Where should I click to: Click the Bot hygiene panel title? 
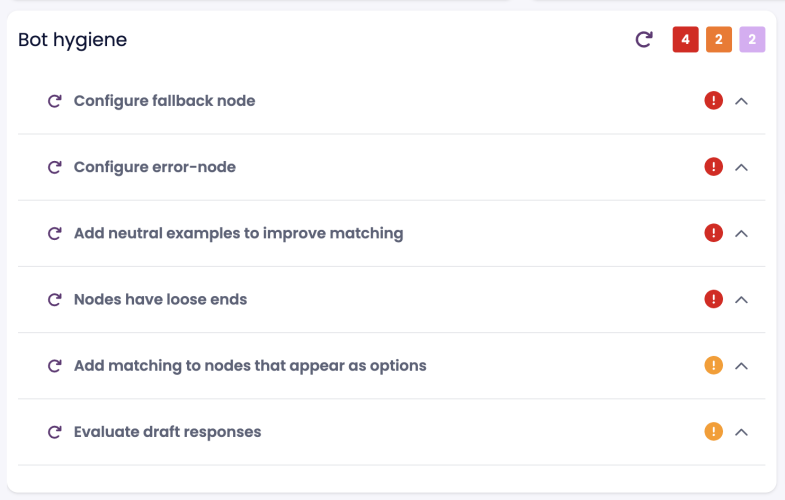point(72,40)
